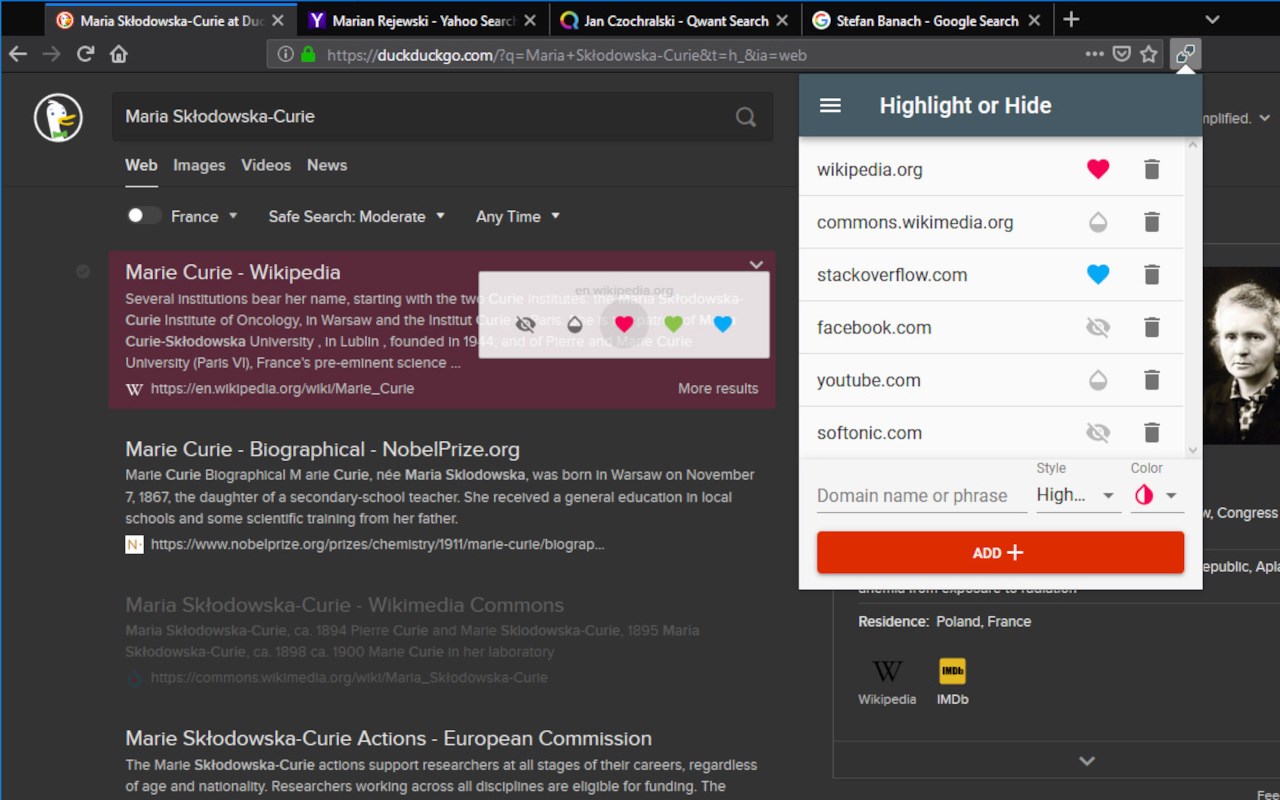This screenshot has width=1280, height=800.
Task: List all tabs with the chevron
Action: point(1212,19)
